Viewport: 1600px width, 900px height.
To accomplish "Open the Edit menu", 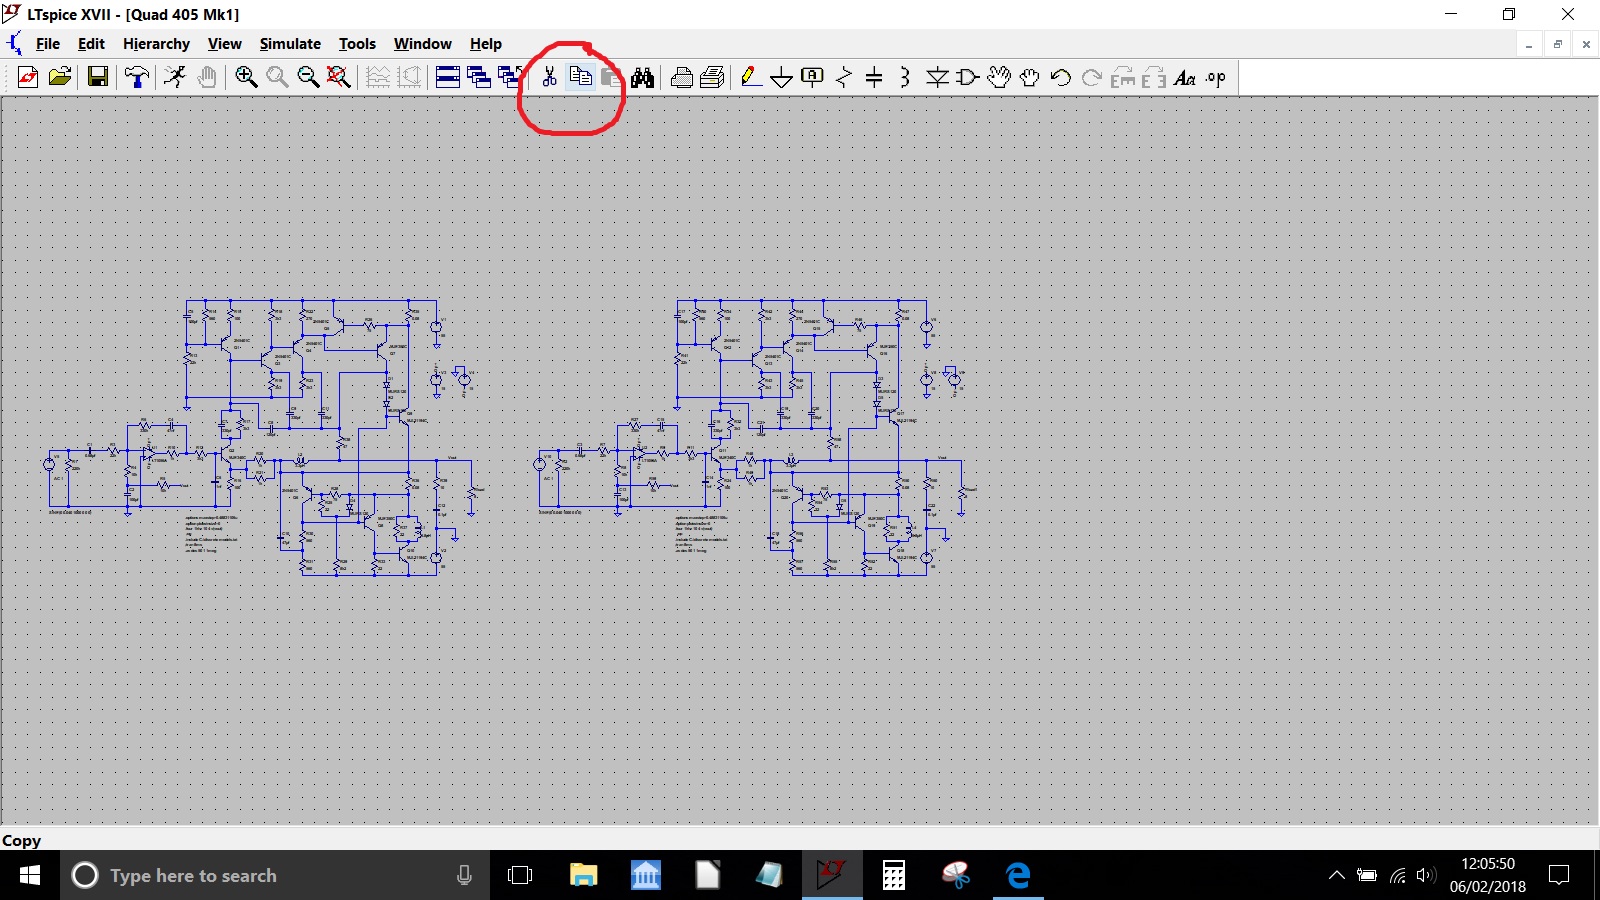I will click(91, 44).
